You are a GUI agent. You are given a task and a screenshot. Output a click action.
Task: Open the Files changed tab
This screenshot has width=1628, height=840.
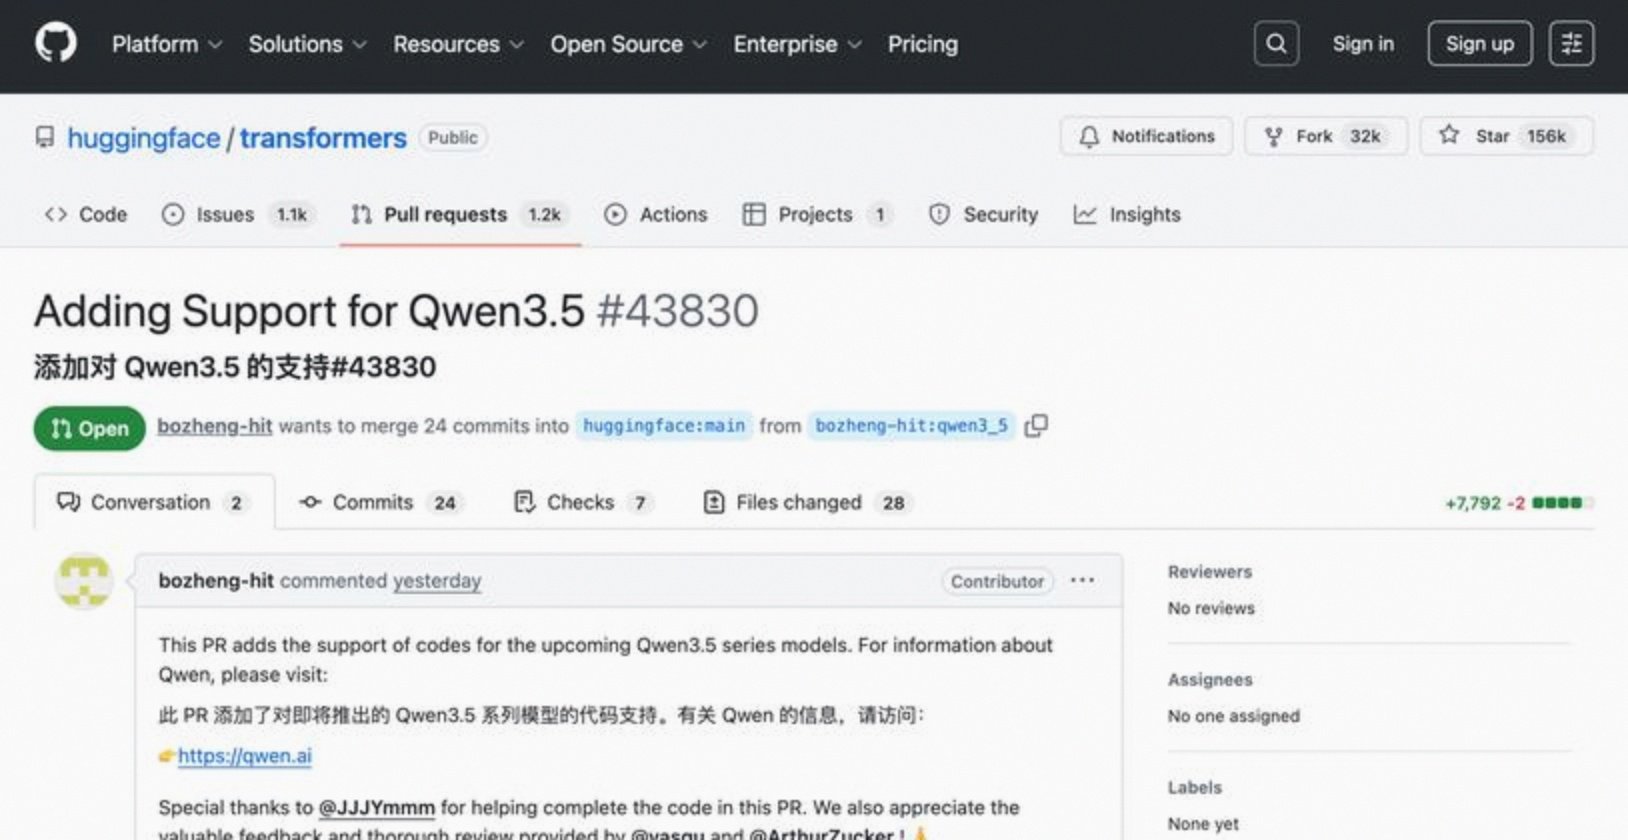pos(806,502)
